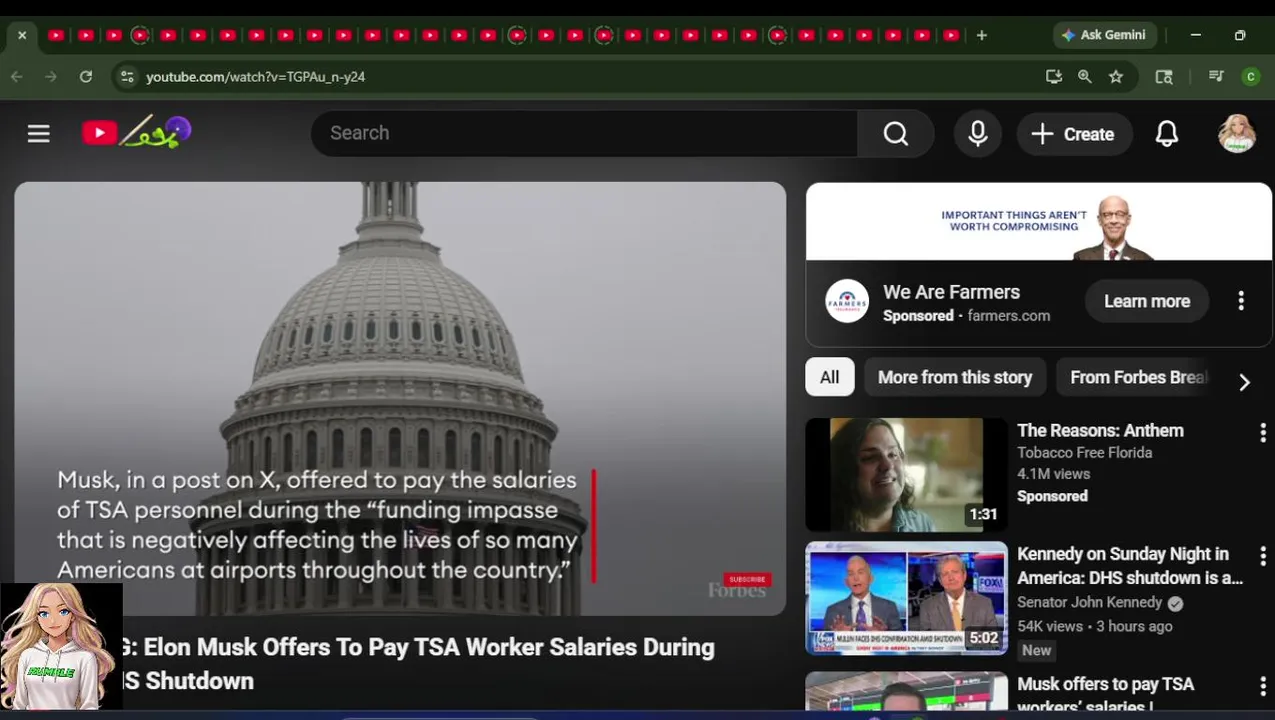This screenshot has width=1275, height=720.
Task: Click the install/cast icon in address bar
Action: [1053, 76]
